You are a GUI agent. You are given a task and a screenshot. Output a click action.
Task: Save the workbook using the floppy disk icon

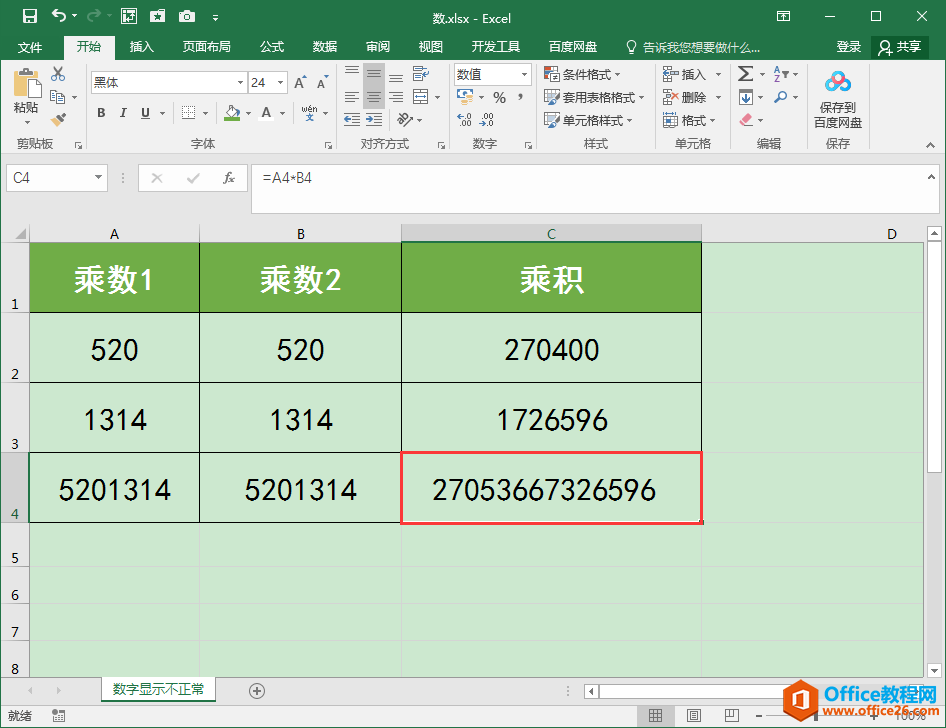(30, 16)
